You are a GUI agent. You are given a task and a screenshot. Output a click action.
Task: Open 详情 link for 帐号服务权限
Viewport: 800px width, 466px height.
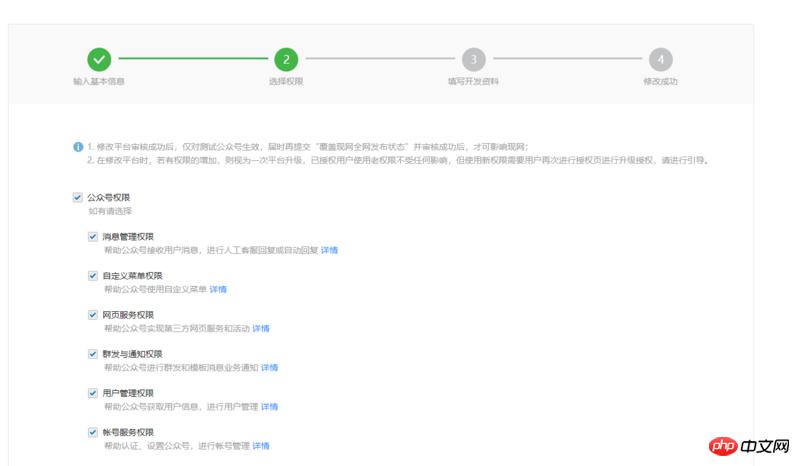(261, 446)
